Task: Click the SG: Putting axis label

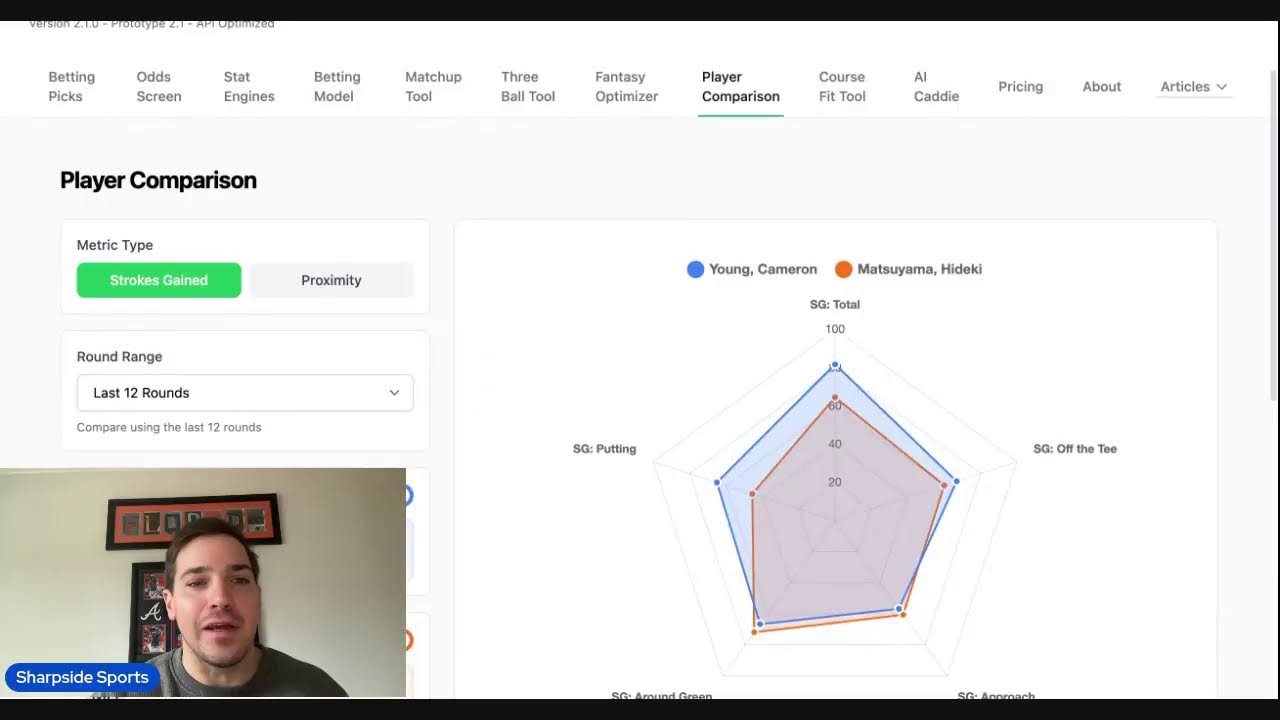Action: click(x=604, y=449)
